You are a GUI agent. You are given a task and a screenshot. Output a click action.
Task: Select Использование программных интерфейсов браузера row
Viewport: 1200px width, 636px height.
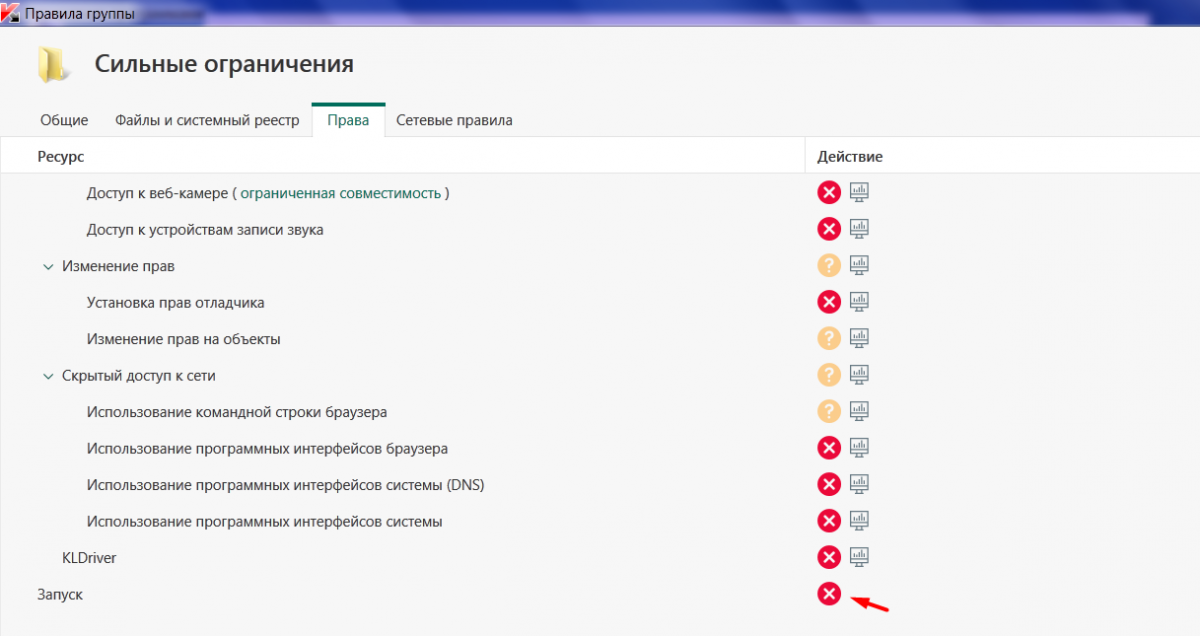click(x=600, y=447)
